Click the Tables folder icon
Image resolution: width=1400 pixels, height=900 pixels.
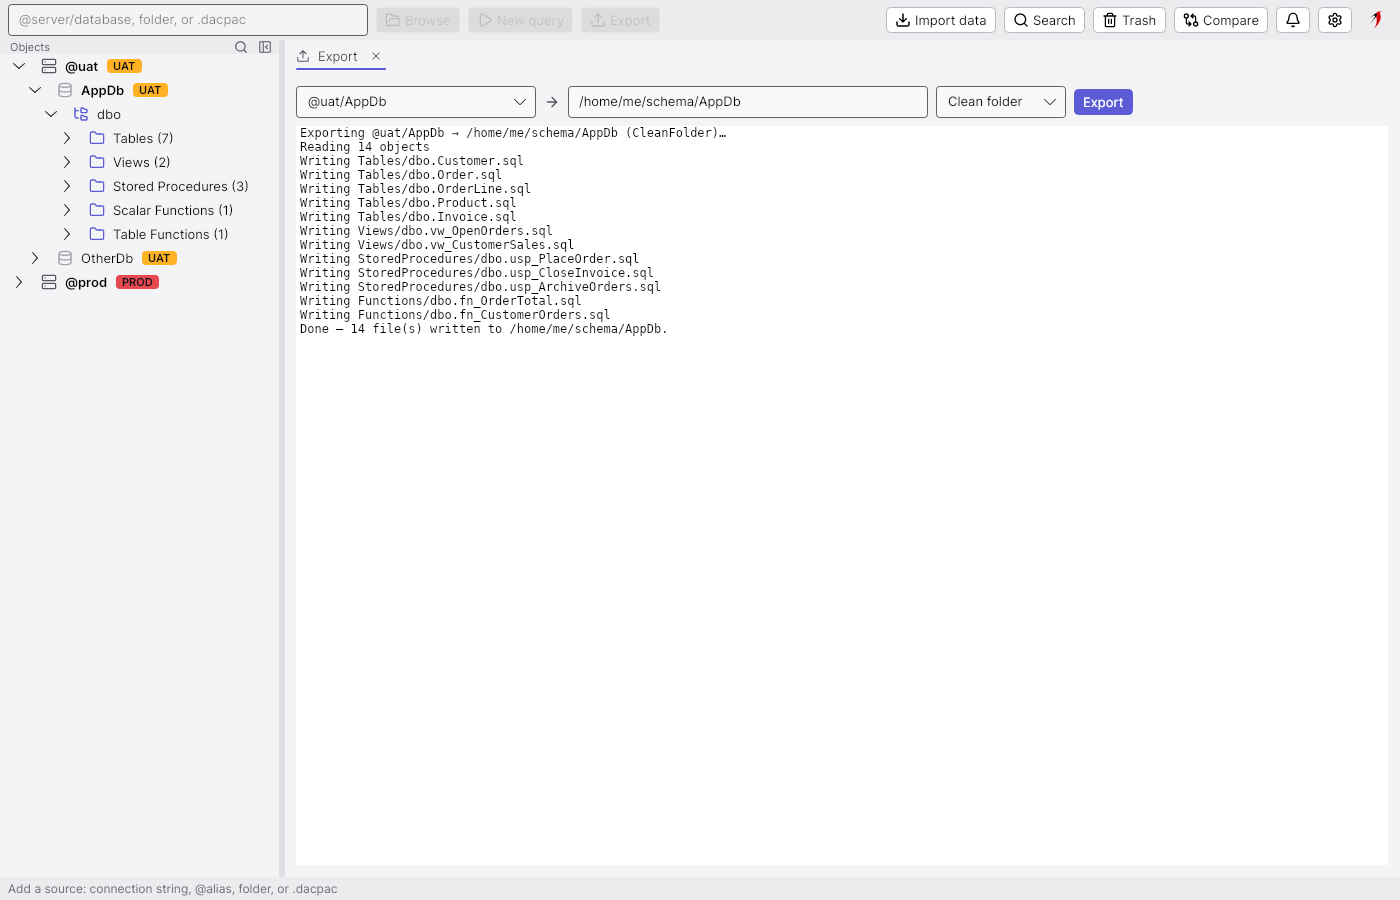coord(97,138)
